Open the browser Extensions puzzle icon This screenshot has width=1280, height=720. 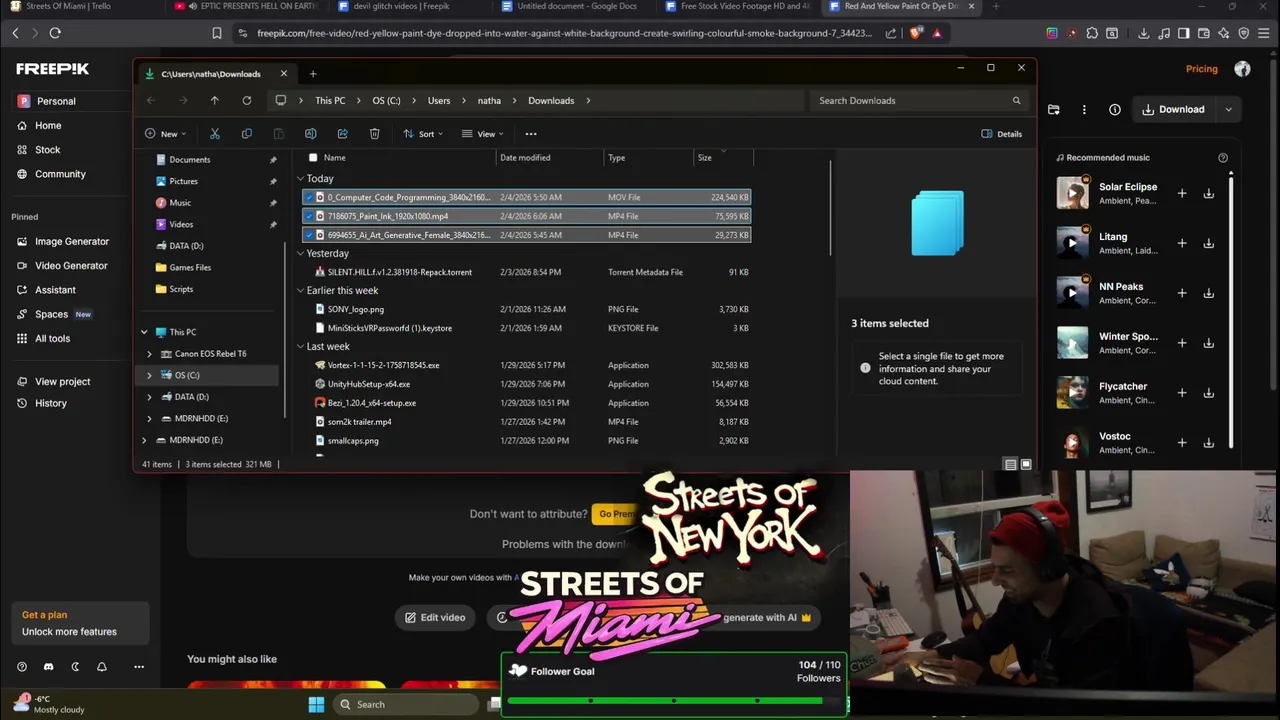[1092, 33]
